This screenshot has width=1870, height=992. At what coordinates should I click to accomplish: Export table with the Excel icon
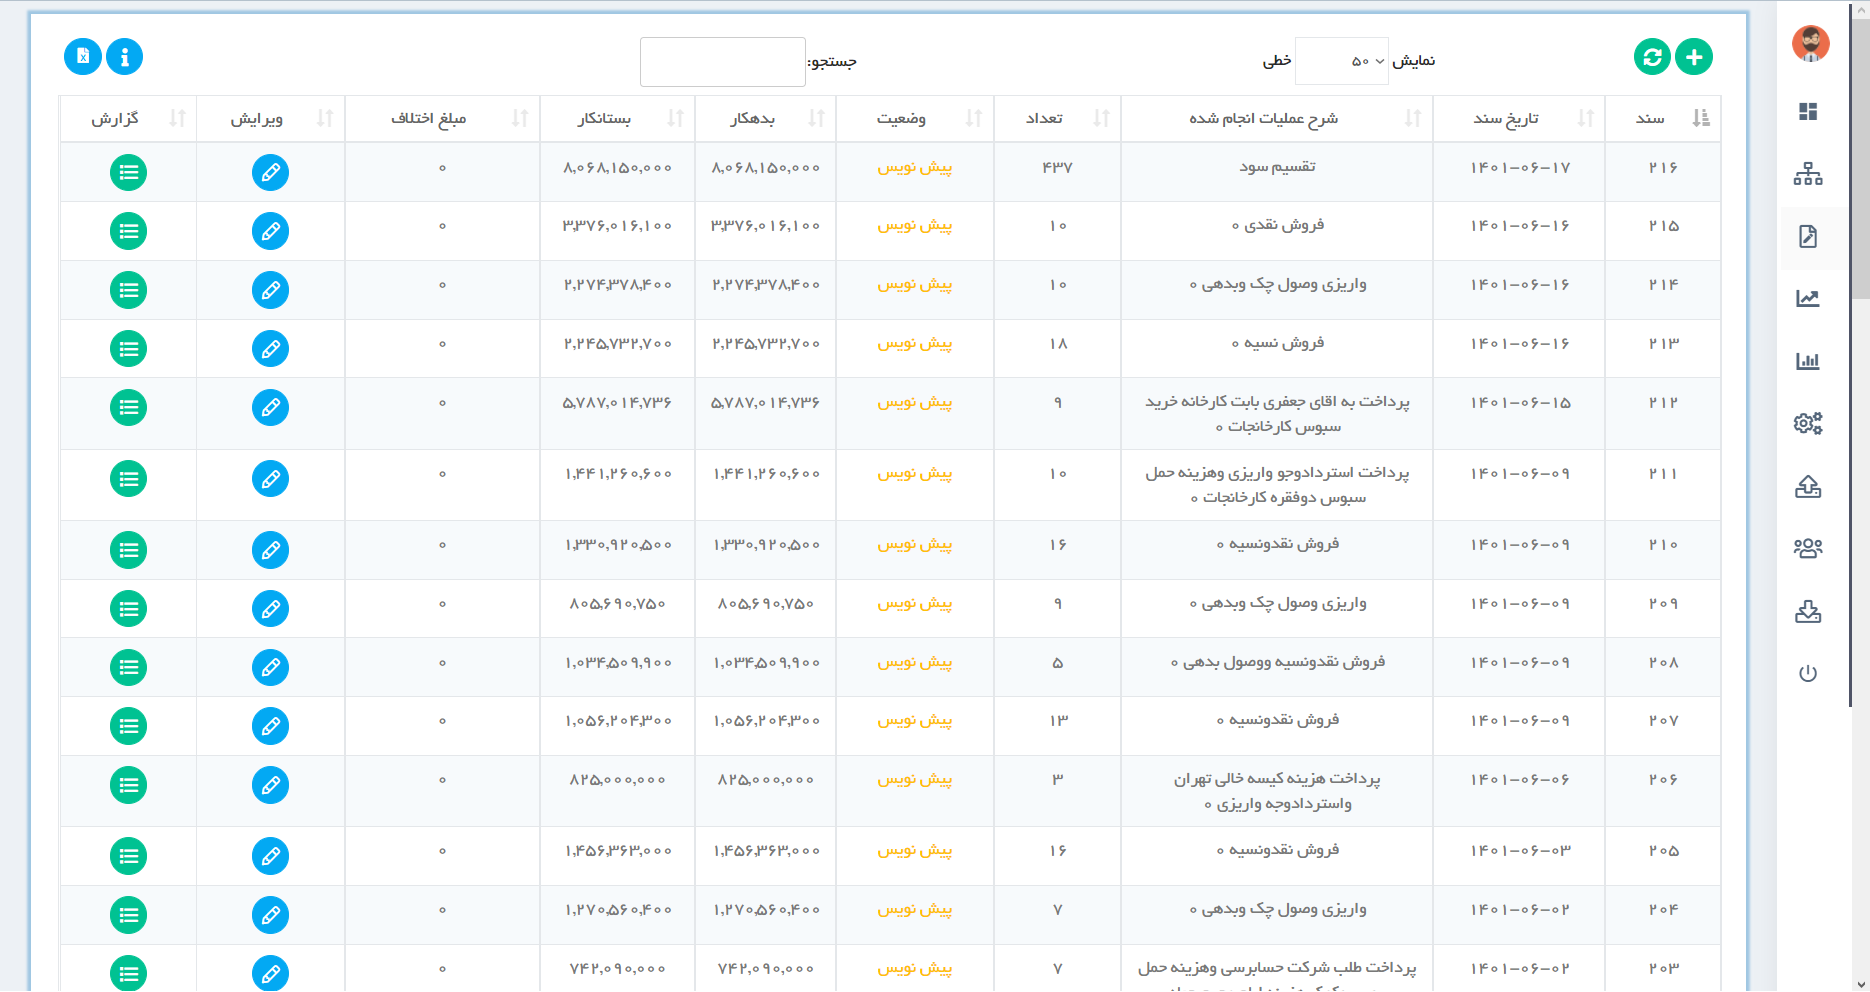83,57
